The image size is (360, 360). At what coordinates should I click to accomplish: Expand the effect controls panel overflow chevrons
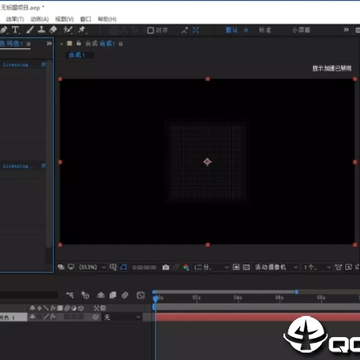tap(49, 43)
